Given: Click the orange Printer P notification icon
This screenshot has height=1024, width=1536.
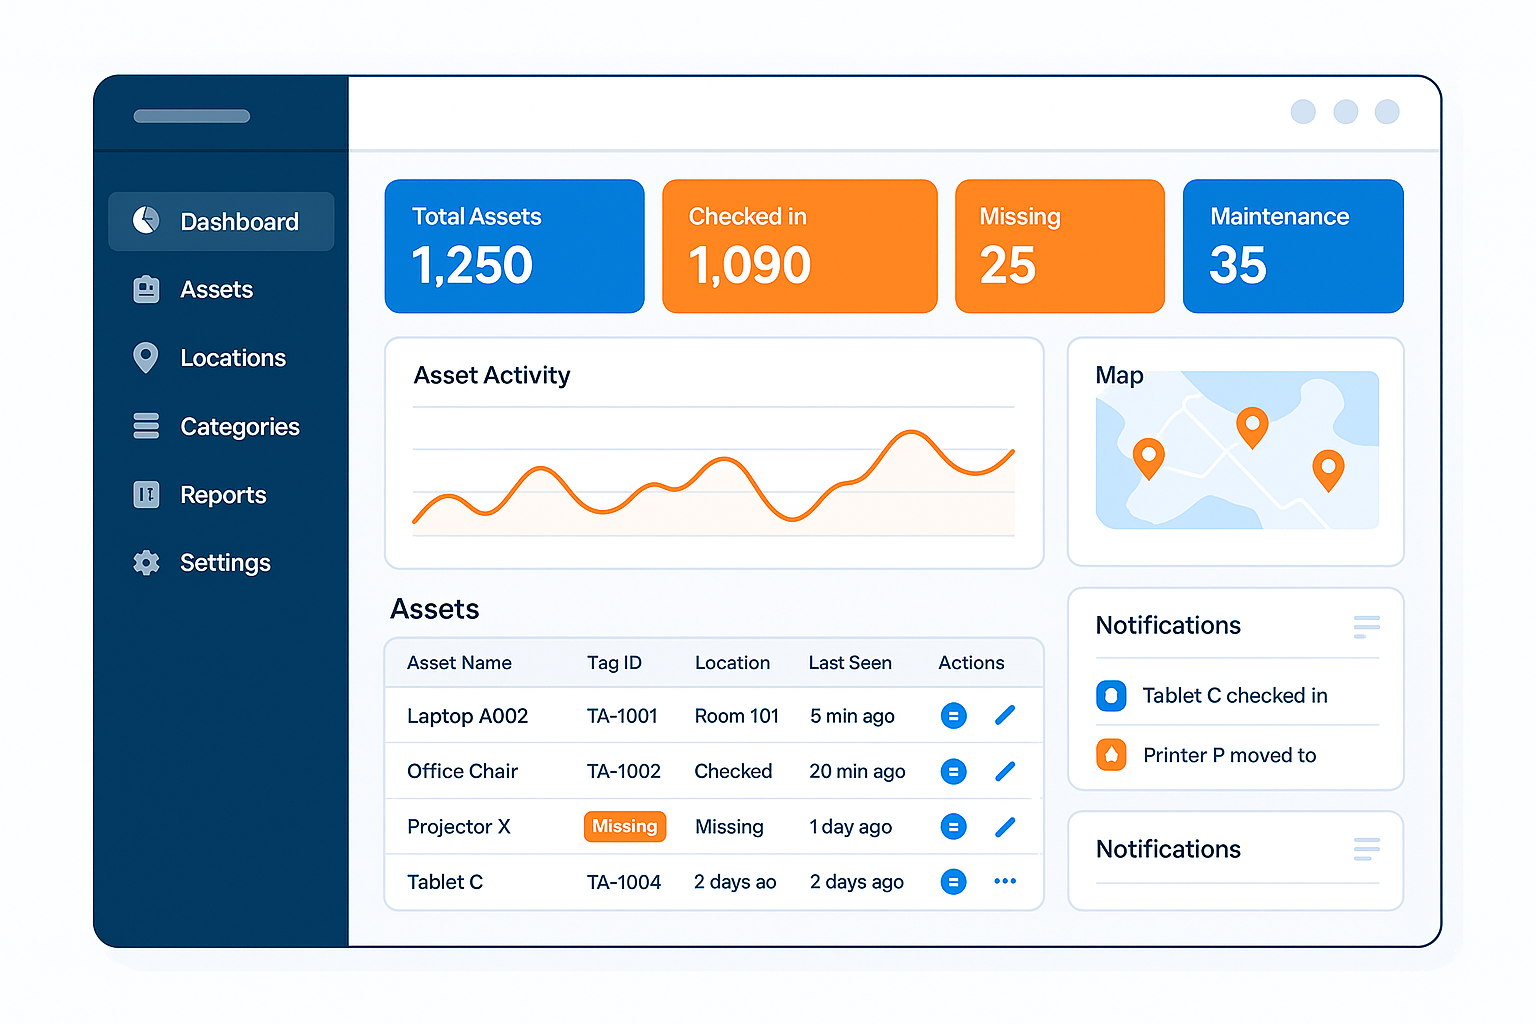Looking at the screenshot, I should pyautogui.click(x=1111, y=755).
